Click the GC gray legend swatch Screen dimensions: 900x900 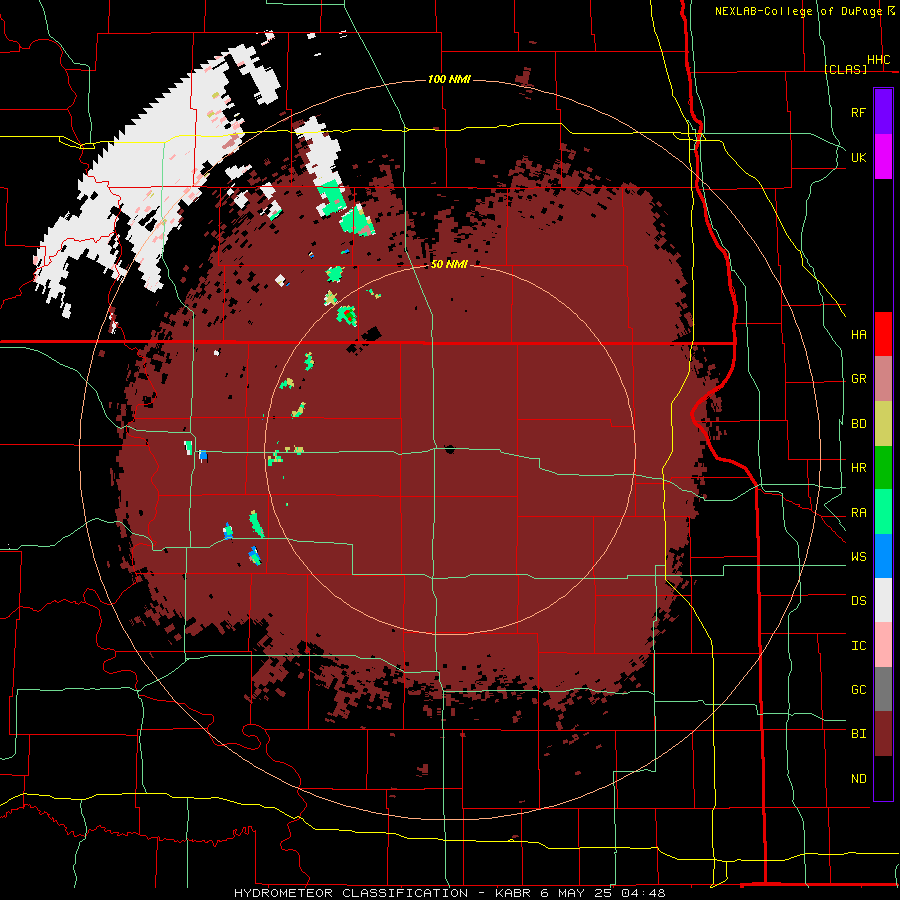click(x=883, y=689)
